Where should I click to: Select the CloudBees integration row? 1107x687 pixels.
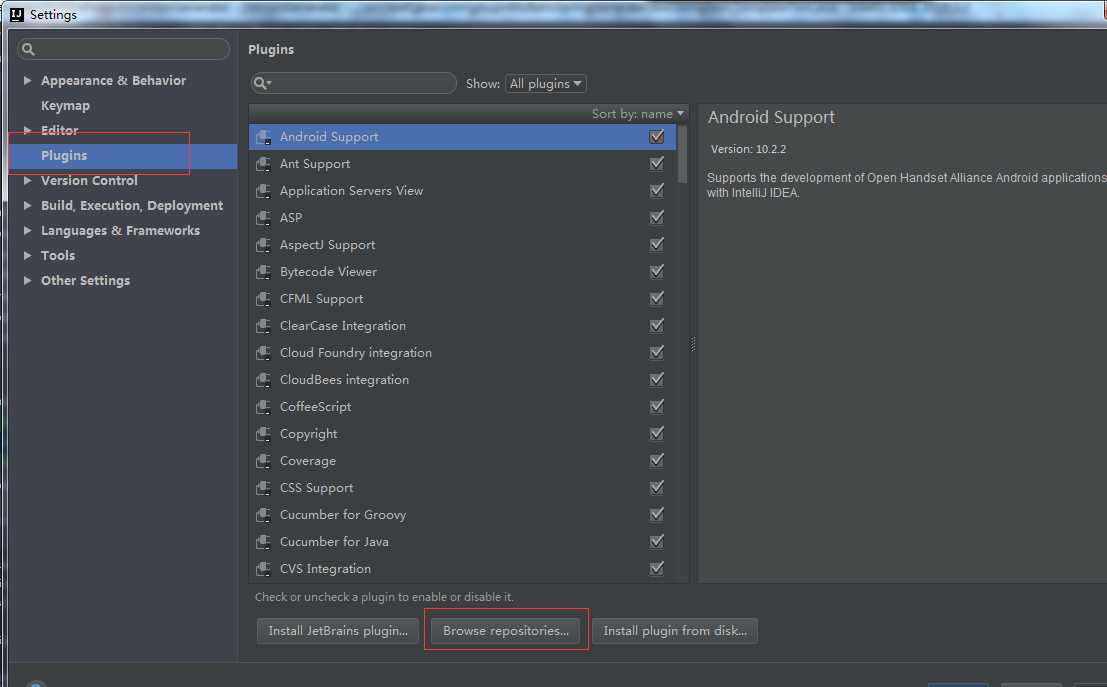462,380
